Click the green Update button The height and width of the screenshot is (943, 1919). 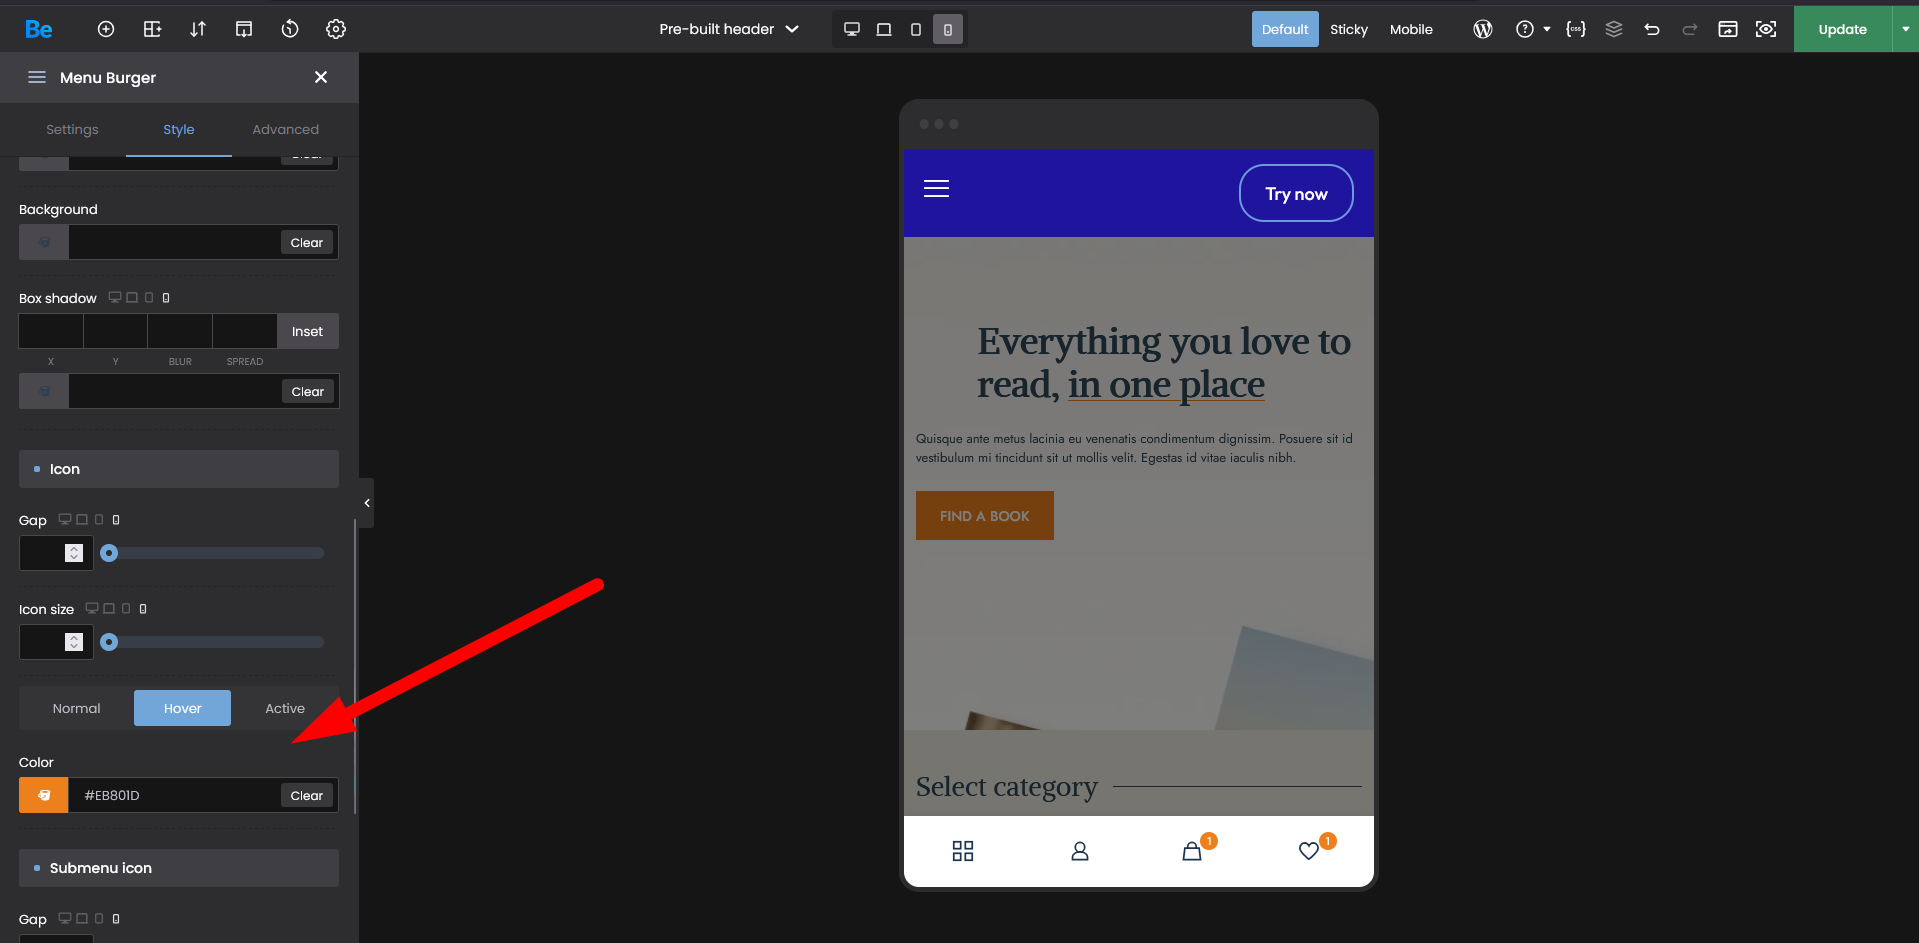tap(1842, 29)
